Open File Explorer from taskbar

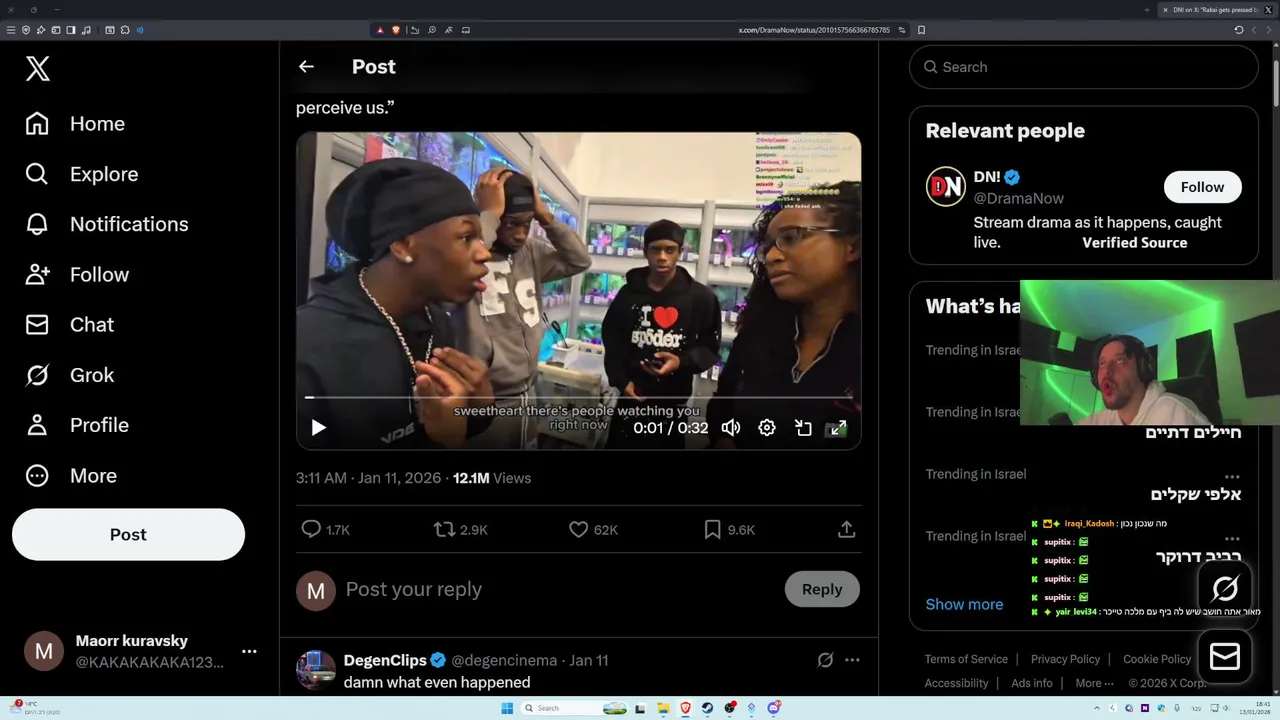click(663, 708)
